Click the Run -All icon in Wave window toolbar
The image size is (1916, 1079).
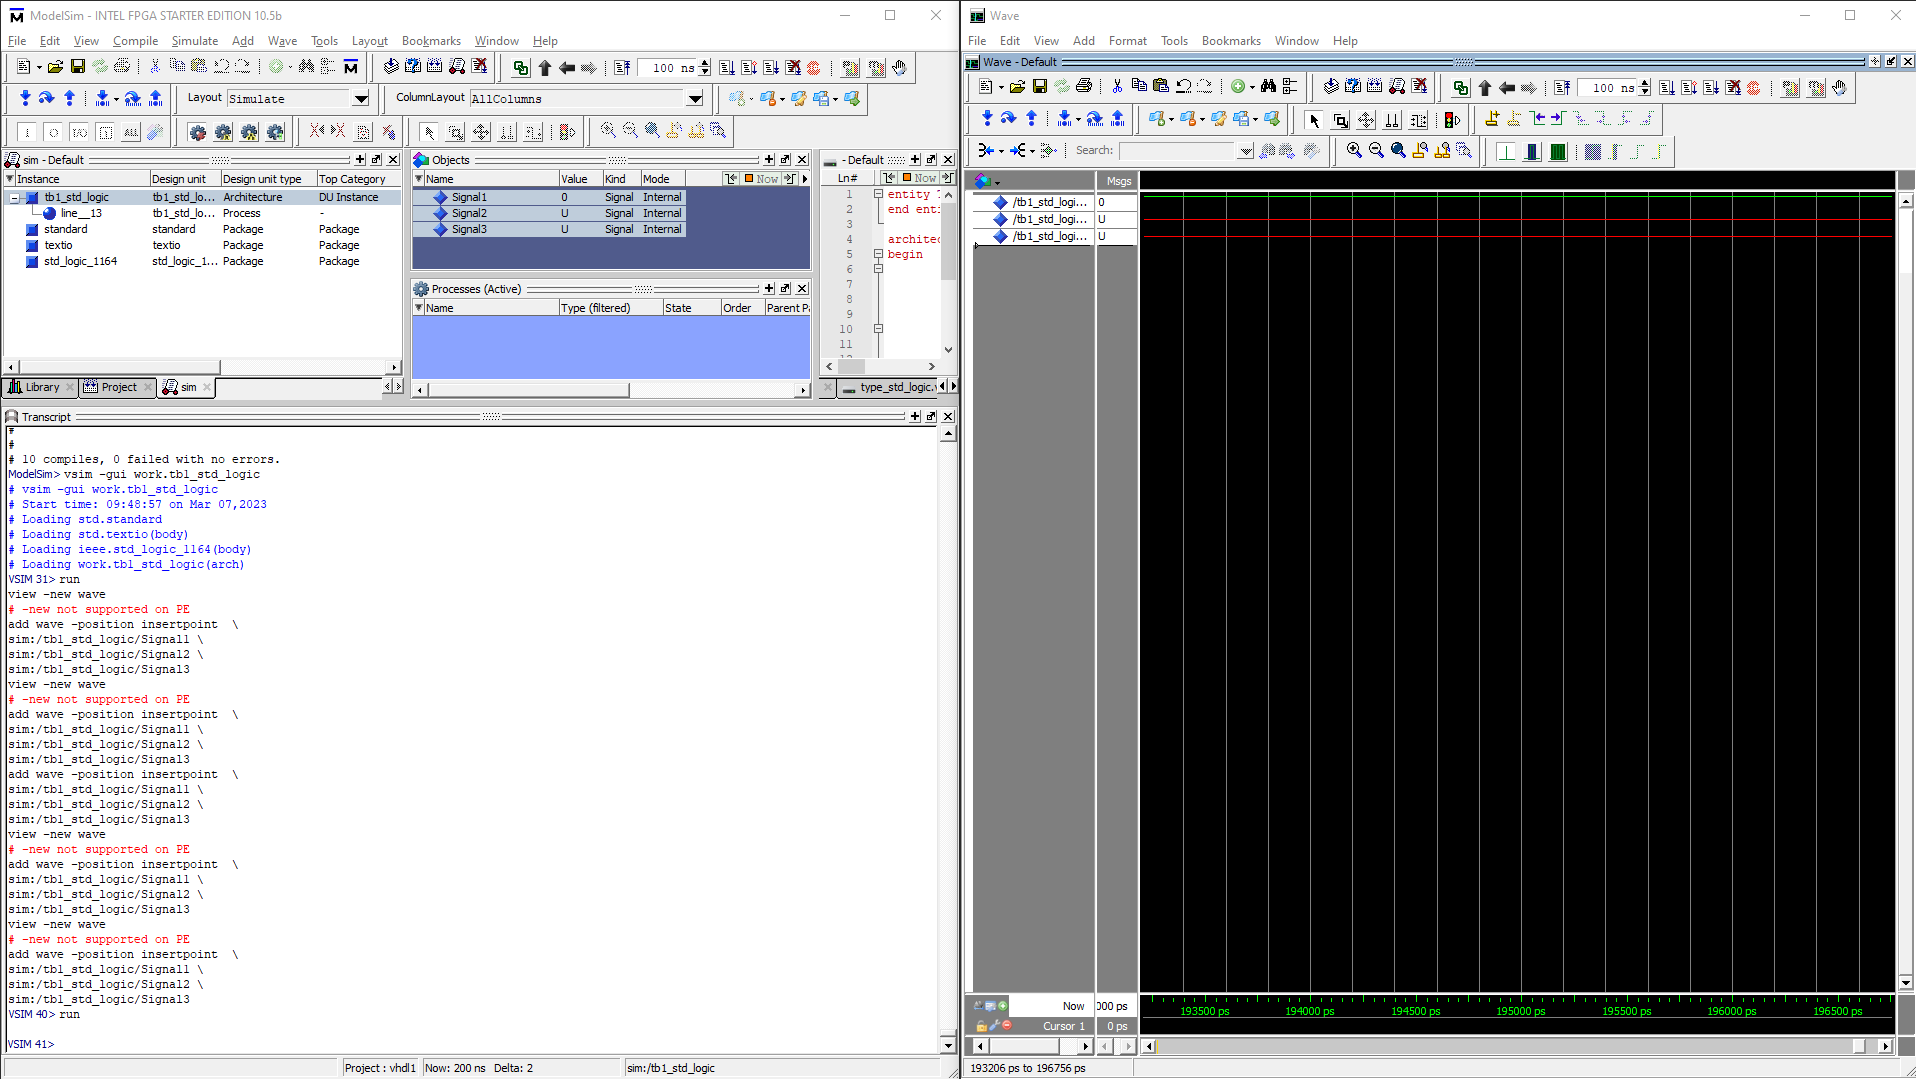(x=1711, y=87)
